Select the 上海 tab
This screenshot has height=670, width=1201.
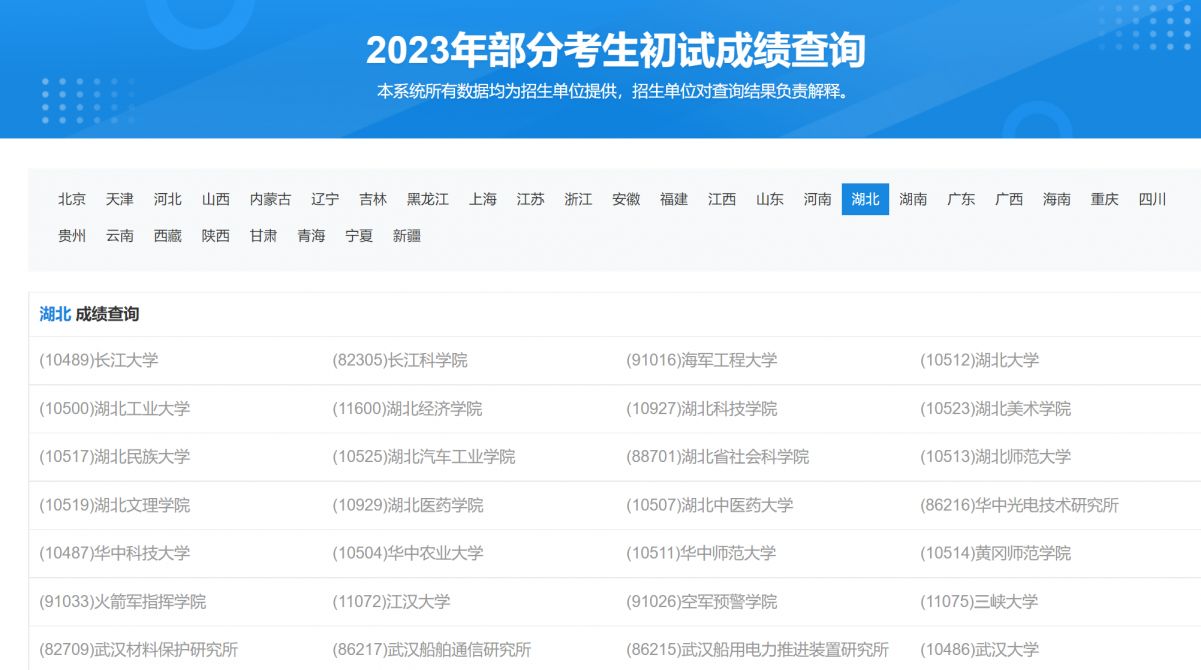tap(483, 199)
